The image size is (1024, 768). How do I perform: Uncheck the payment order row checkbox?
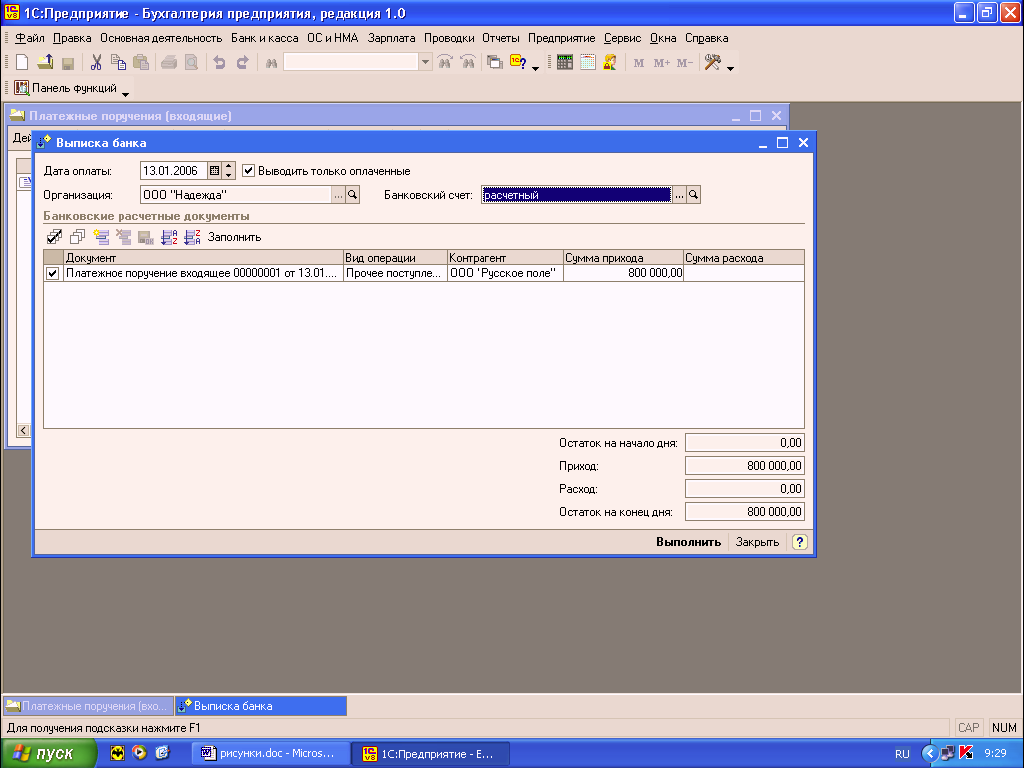[53, 273]
